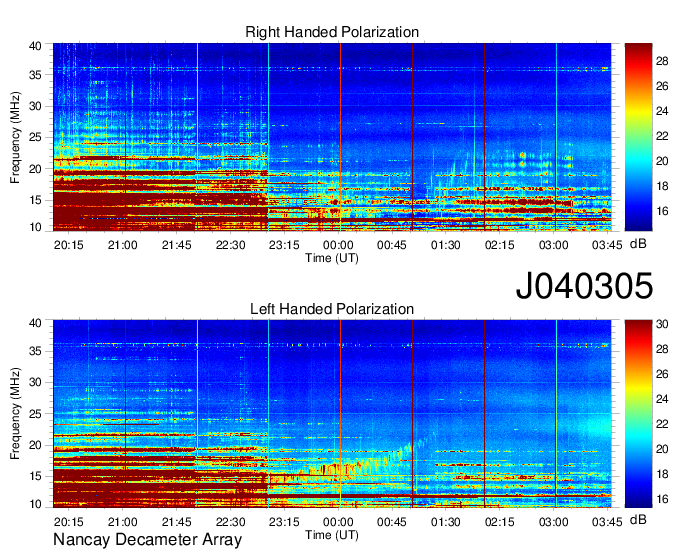
Task: Click the 28 dB label on left-handed colorbar
Action: click(662, 349)
